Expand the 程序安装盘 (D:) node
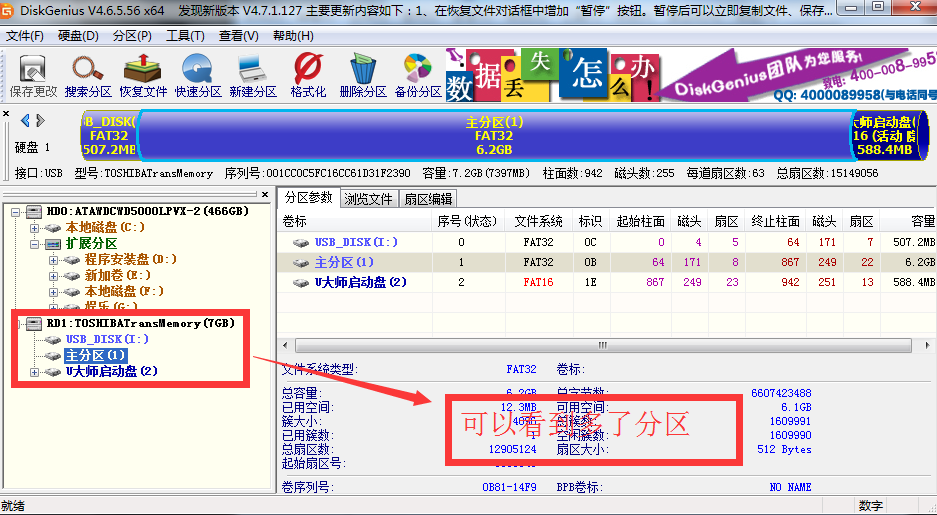 pyautogui.click(x=53, y=260)
